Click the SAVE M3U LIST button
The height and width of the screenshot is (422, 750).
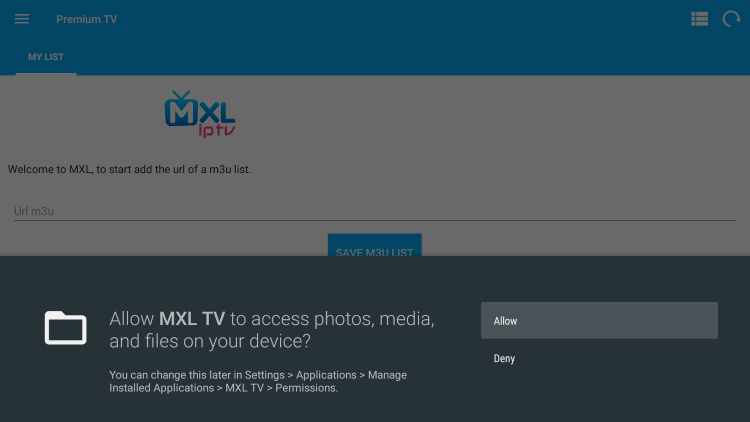coord(375,245)
